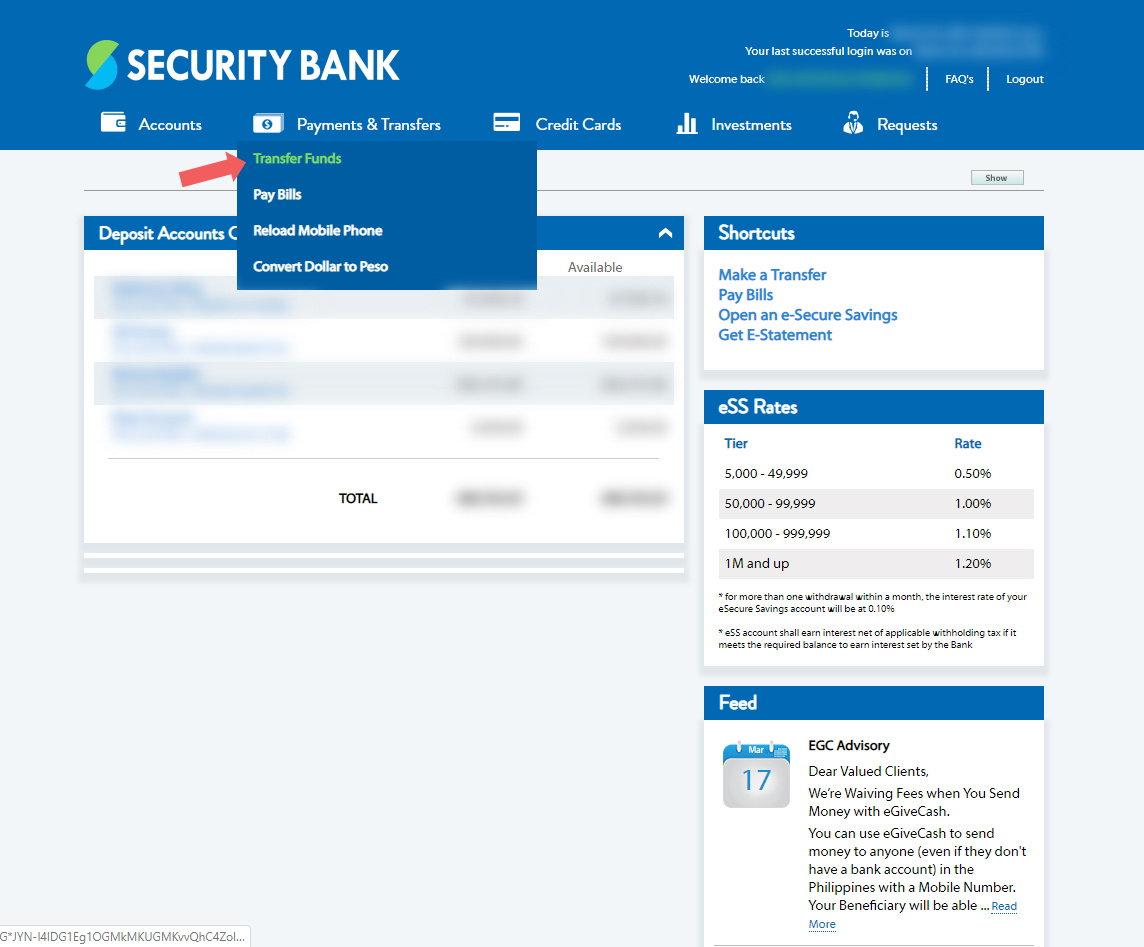Click the Welcome back text
Viewport: 1144px width, 947px height.
(x=726, y=79)
